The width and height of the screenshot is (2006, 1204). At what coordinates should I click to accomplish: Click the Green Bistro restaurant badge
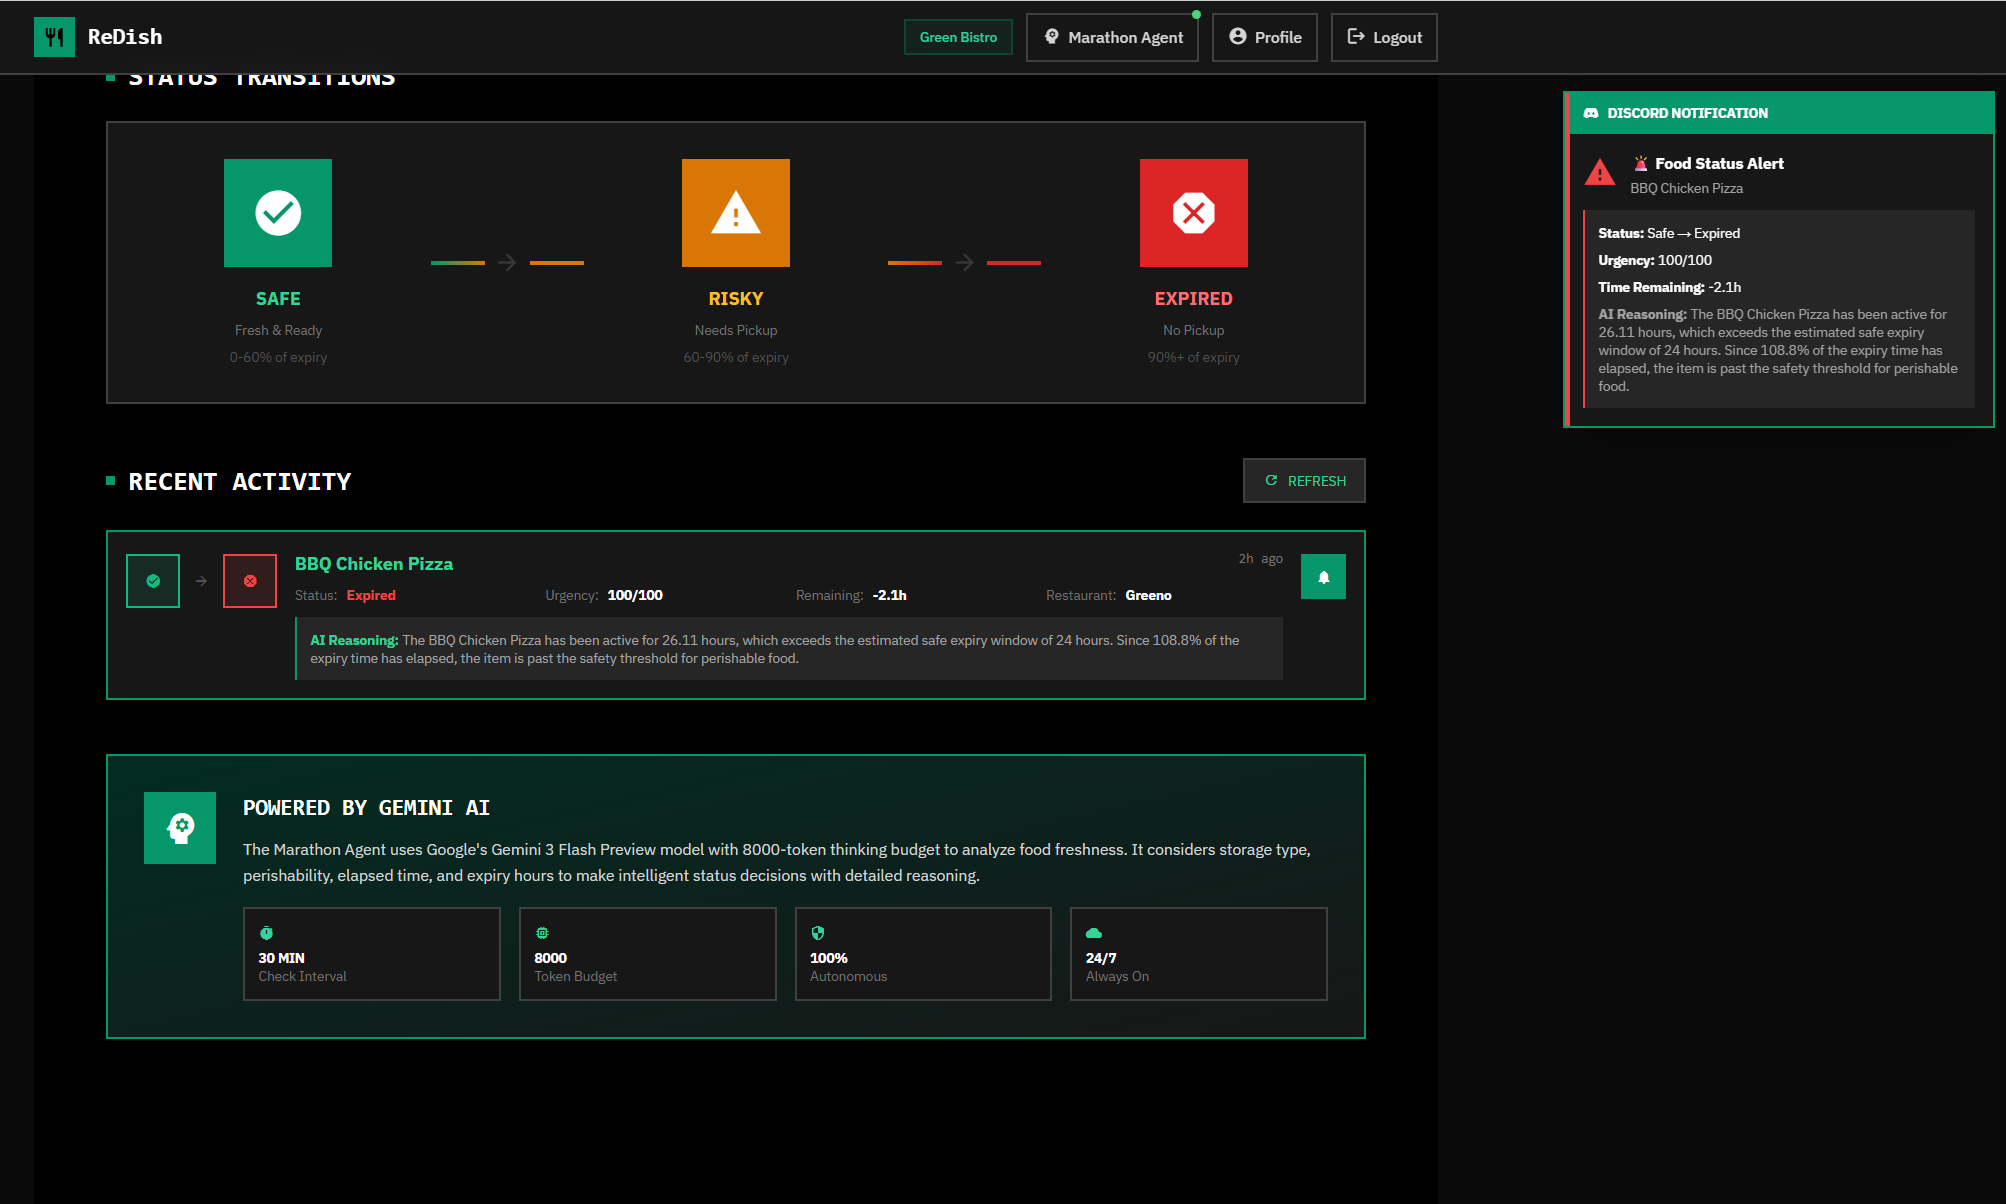point(958,37)
